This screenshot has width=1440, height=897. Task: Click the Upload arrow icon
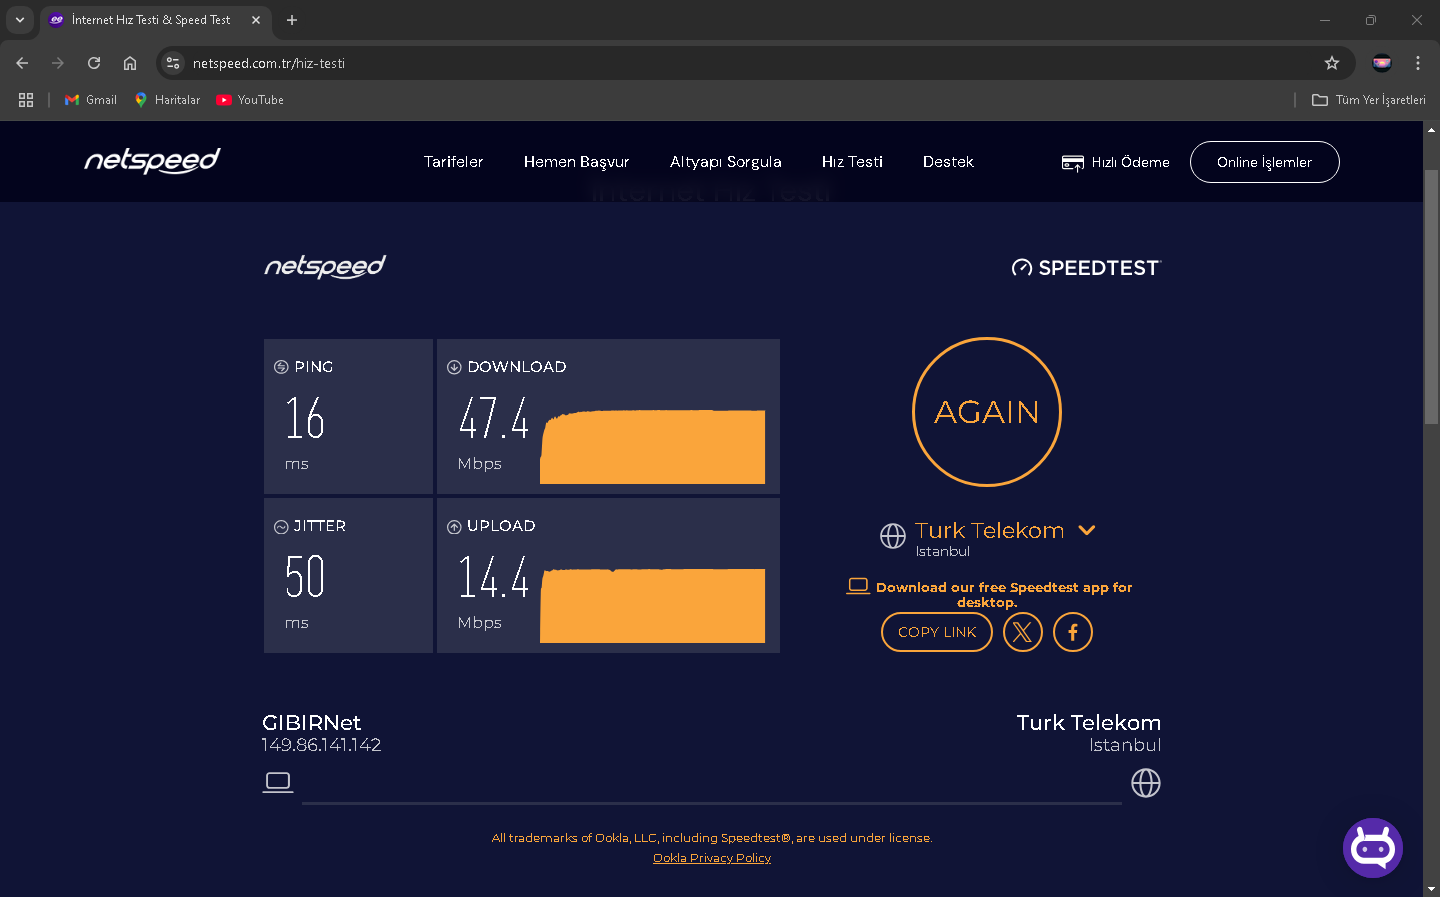[454, 527]
